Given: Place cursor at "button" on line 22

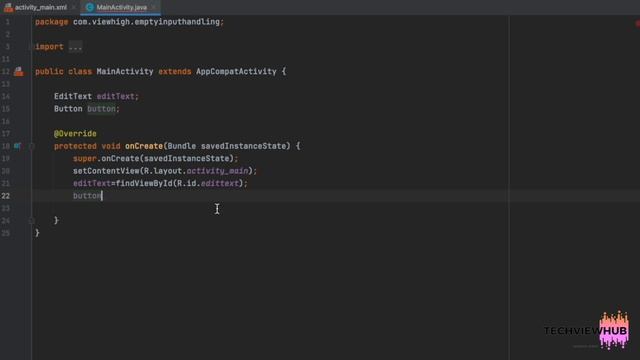Looking at the screenshot, I should tap(87, 196).
